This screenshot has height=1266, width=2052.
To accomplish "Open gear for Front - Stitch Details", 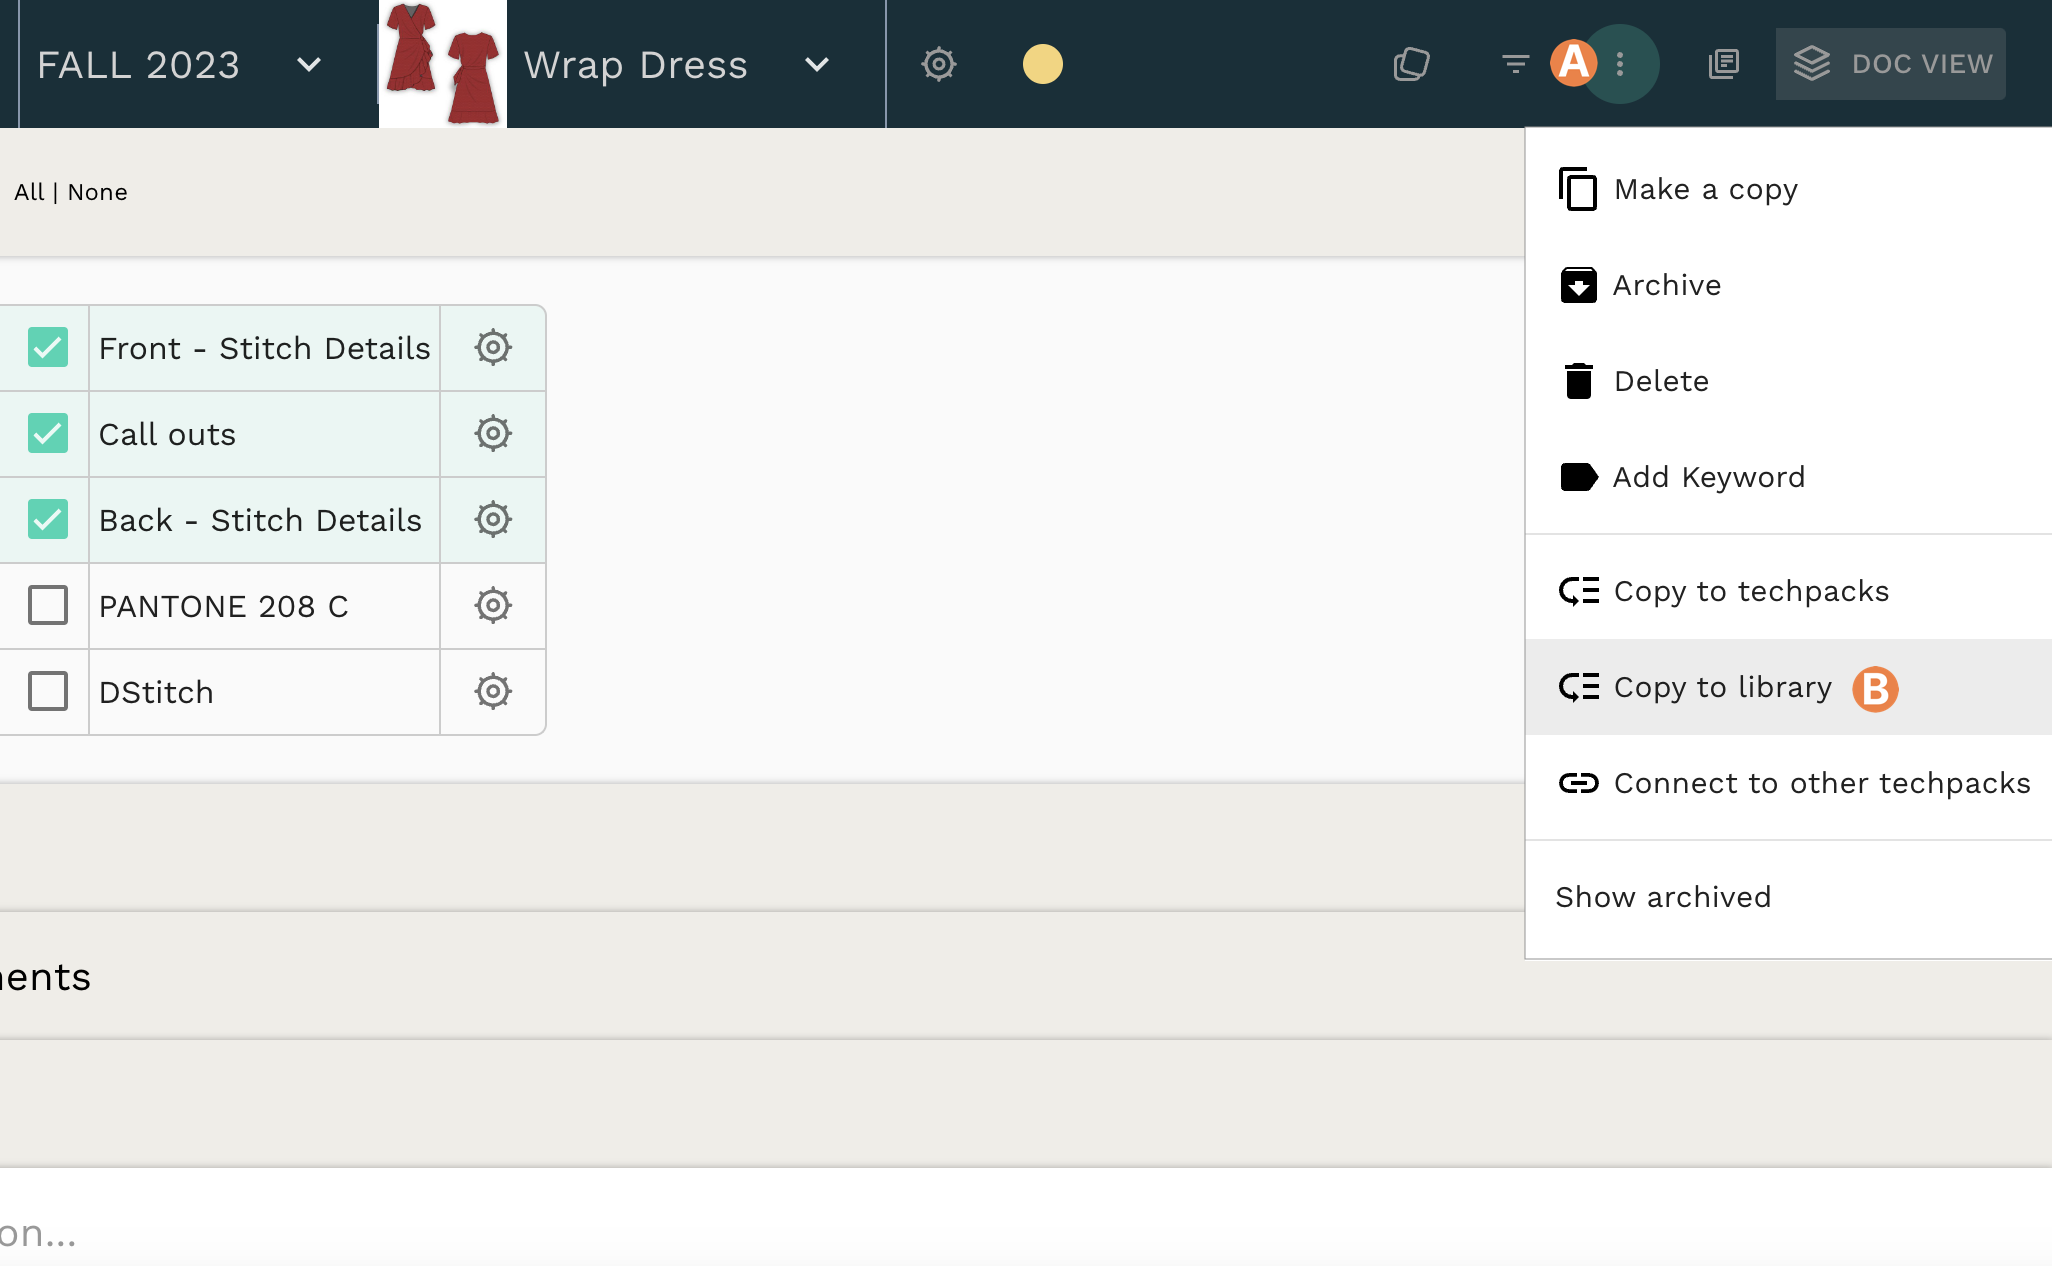I will click(x=493, y=348).
